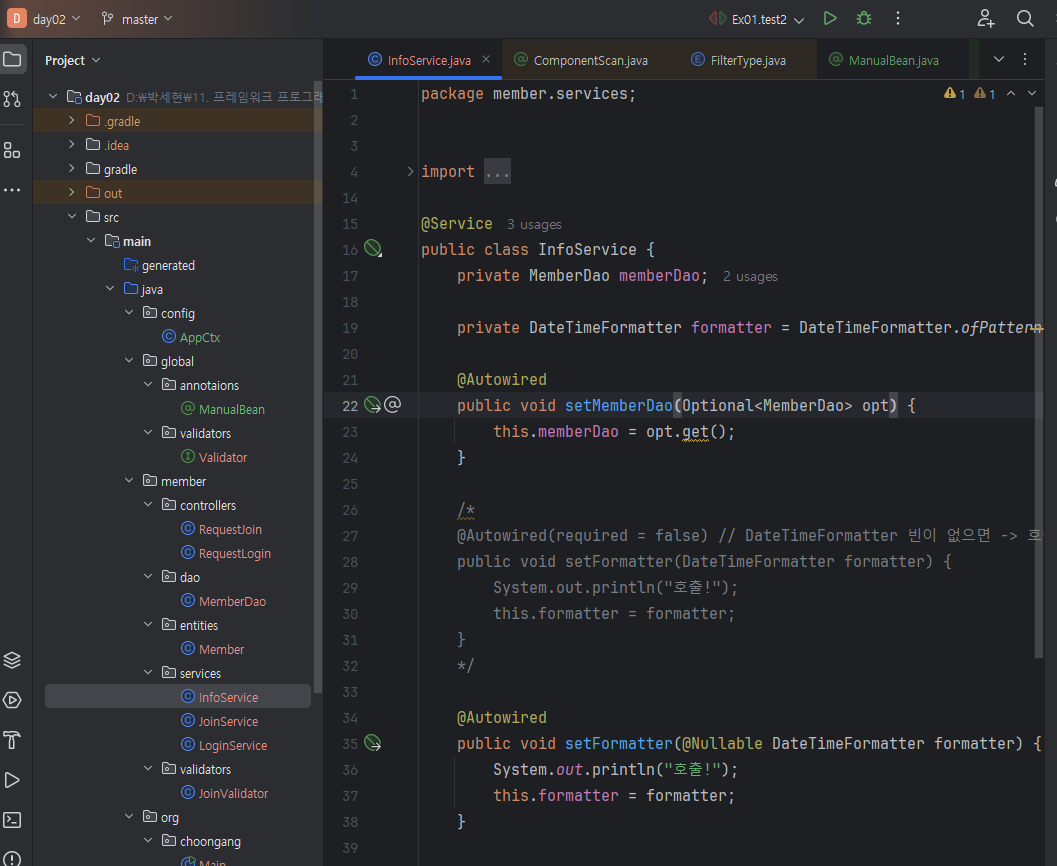Go to previous highlighted error arrow
This screenshot has width=1057, height=866.
coord(1011,94)
